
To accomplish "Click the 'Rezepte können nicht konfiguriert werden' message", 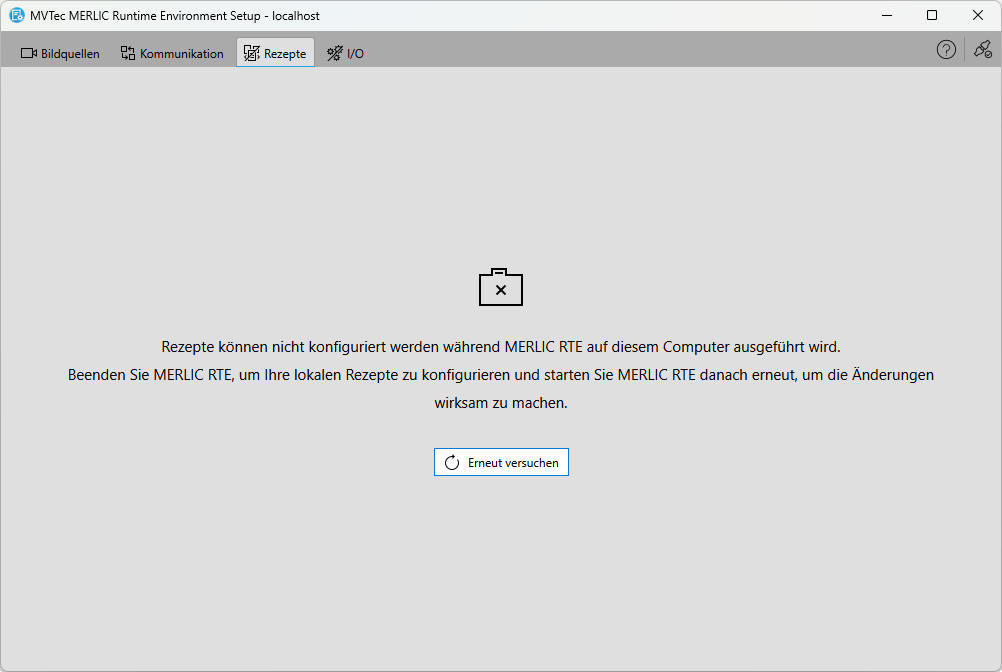I will [x=501, y=347].
